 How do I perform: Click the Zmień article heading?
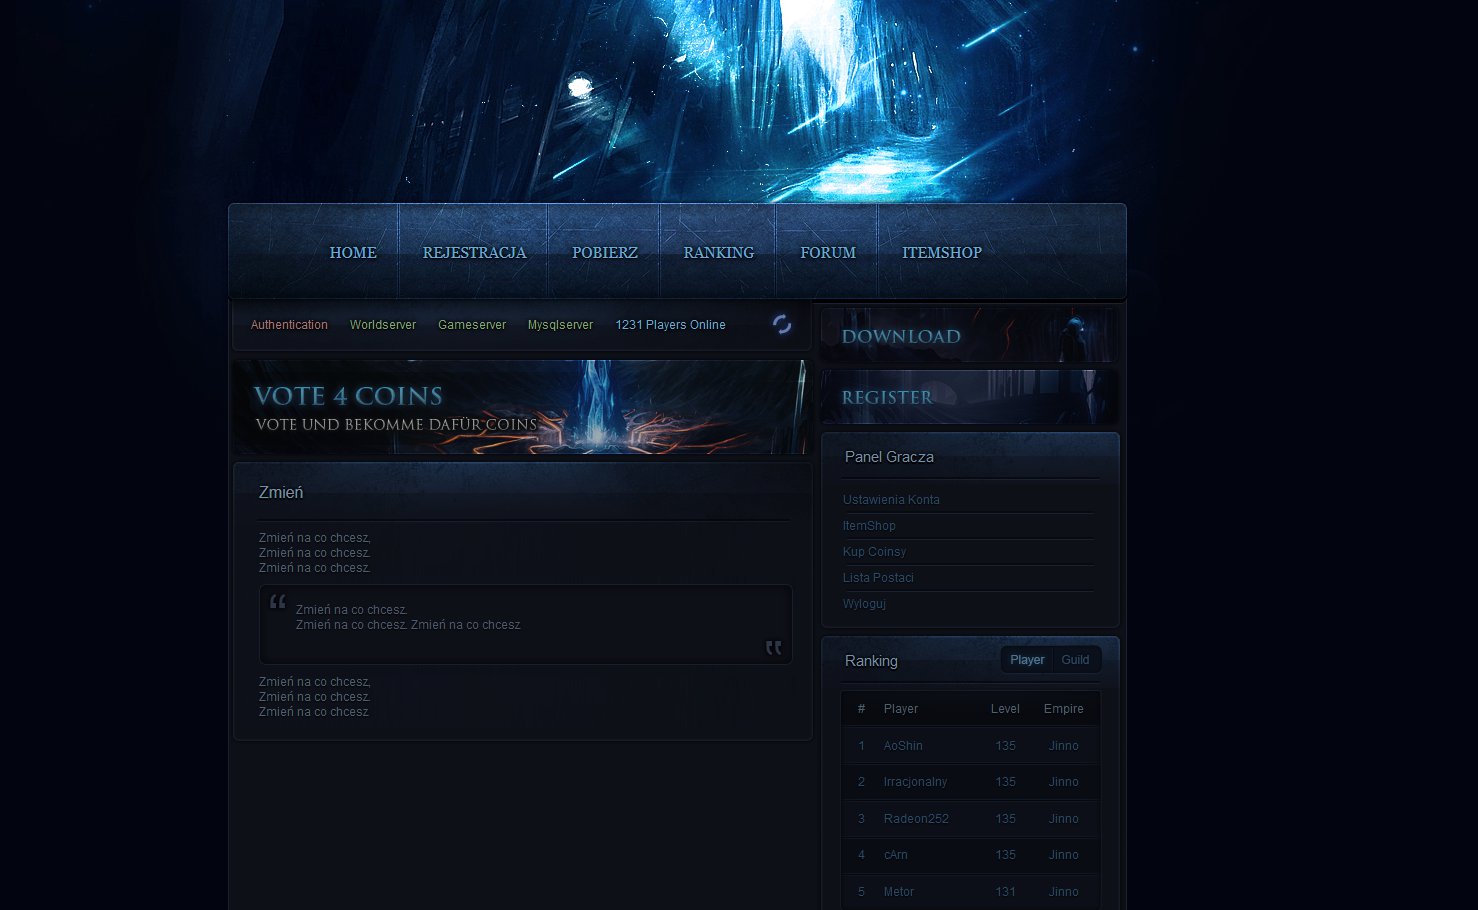tap(281, 493)
